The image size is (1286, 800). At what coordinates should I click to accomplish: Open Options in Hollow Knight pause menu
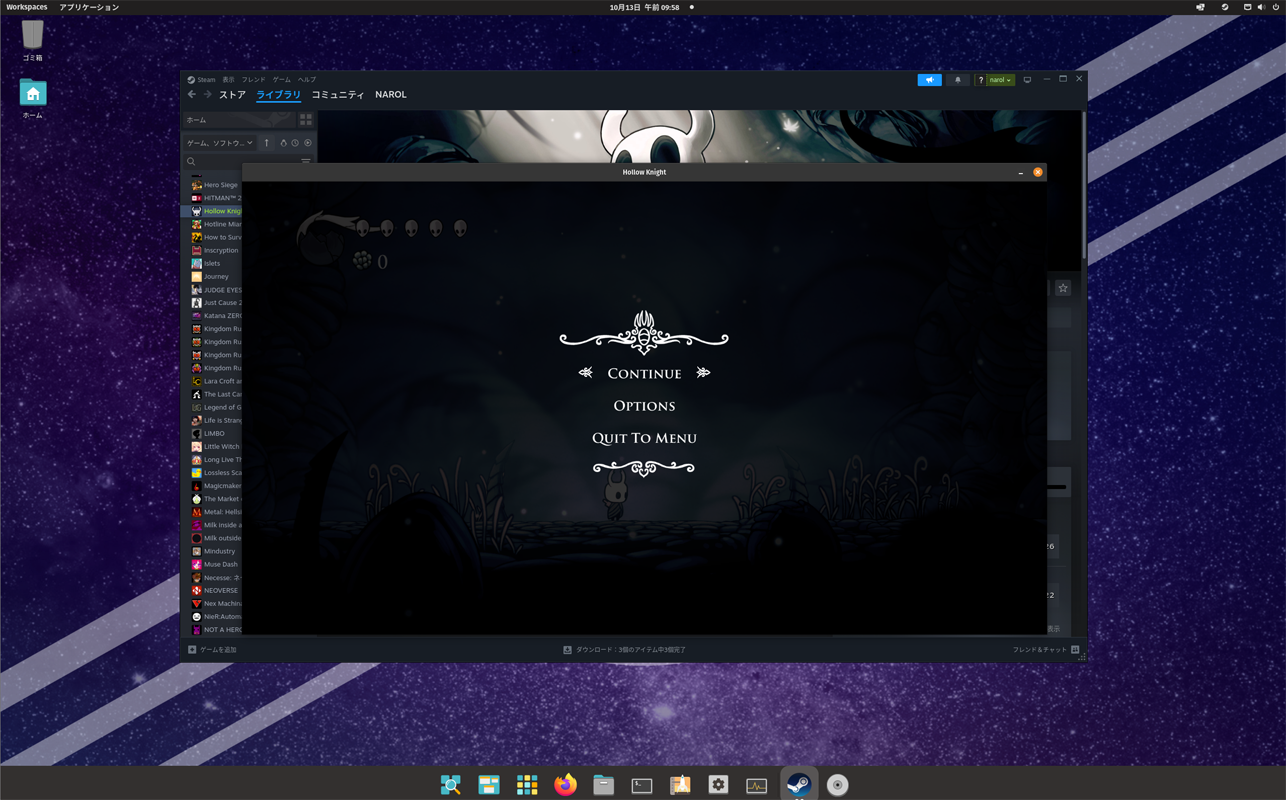tap(644, 406)
